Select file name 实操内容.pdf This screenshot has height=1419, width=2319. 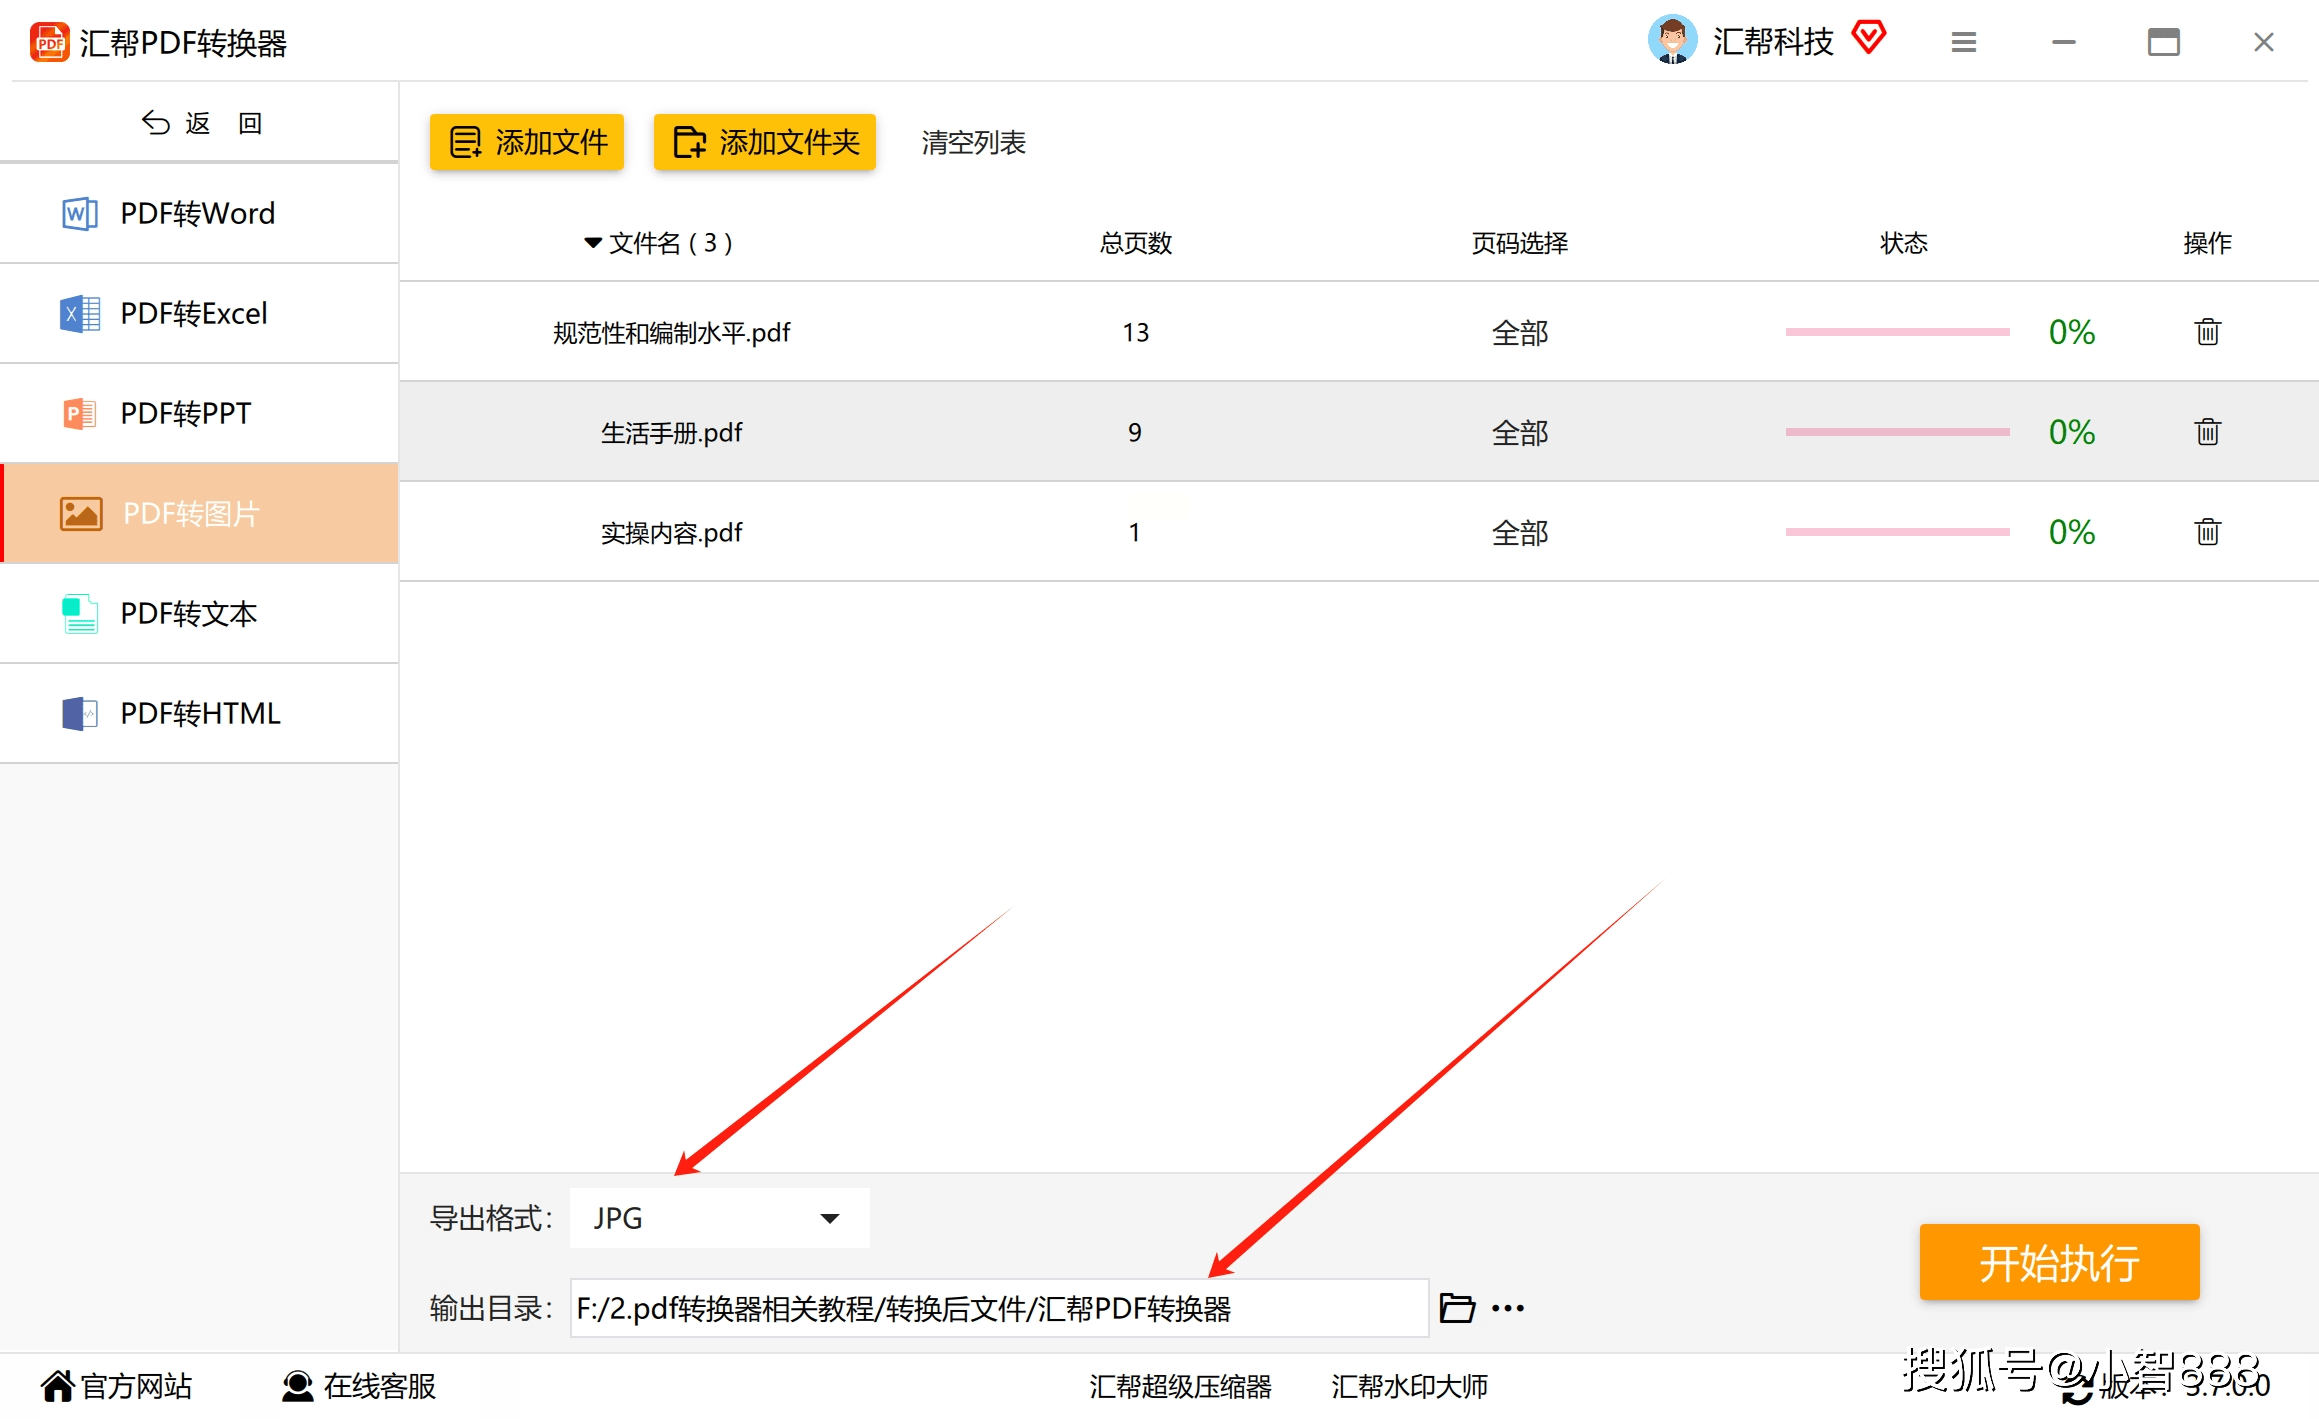[671, 532]
